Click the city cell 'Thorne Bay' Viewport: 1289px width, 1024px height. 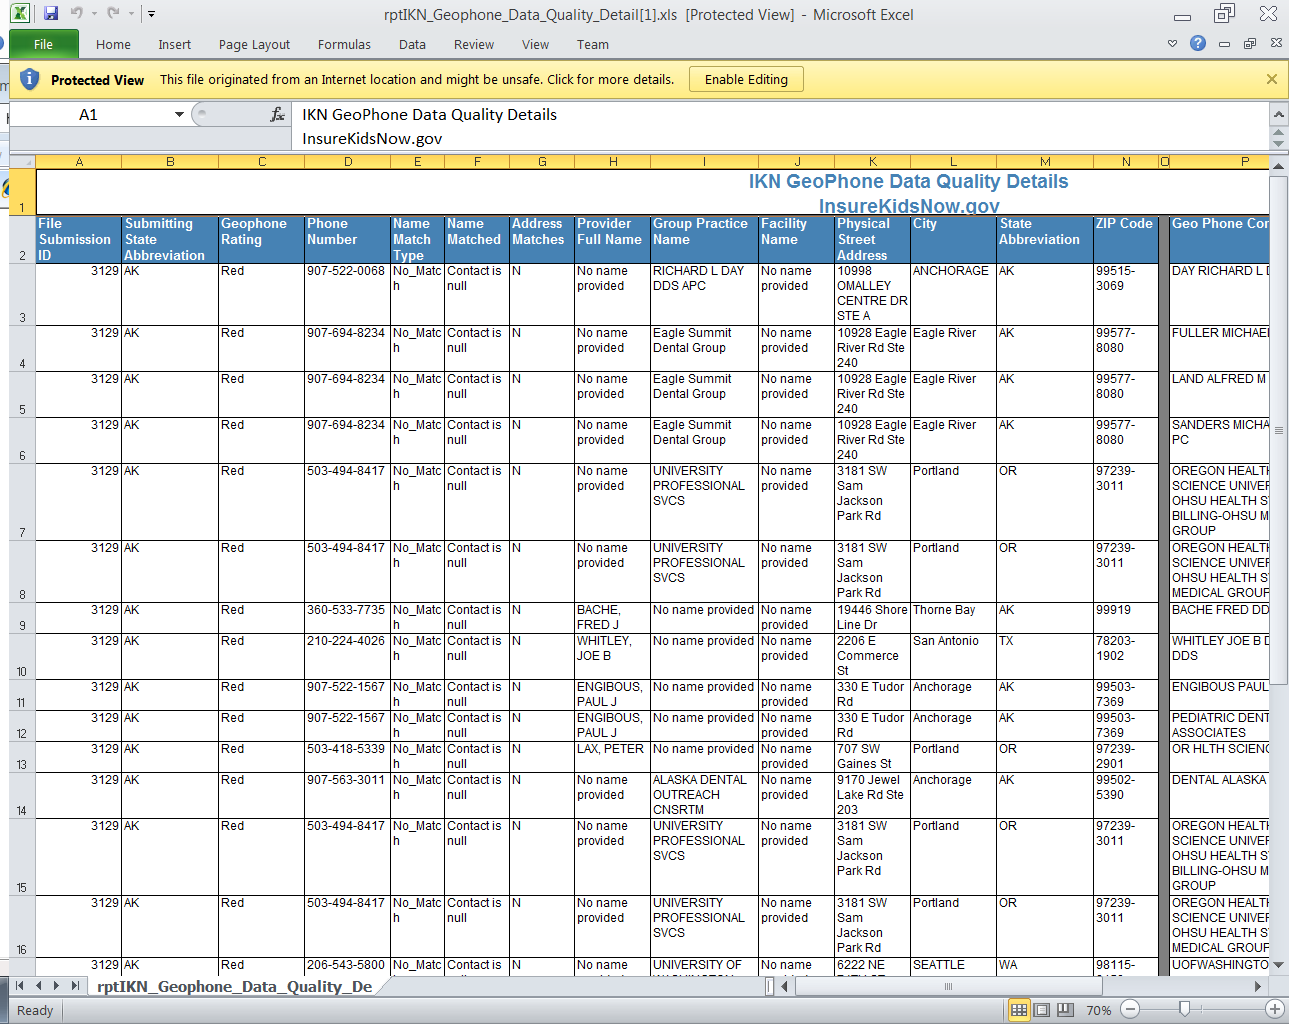953,618
